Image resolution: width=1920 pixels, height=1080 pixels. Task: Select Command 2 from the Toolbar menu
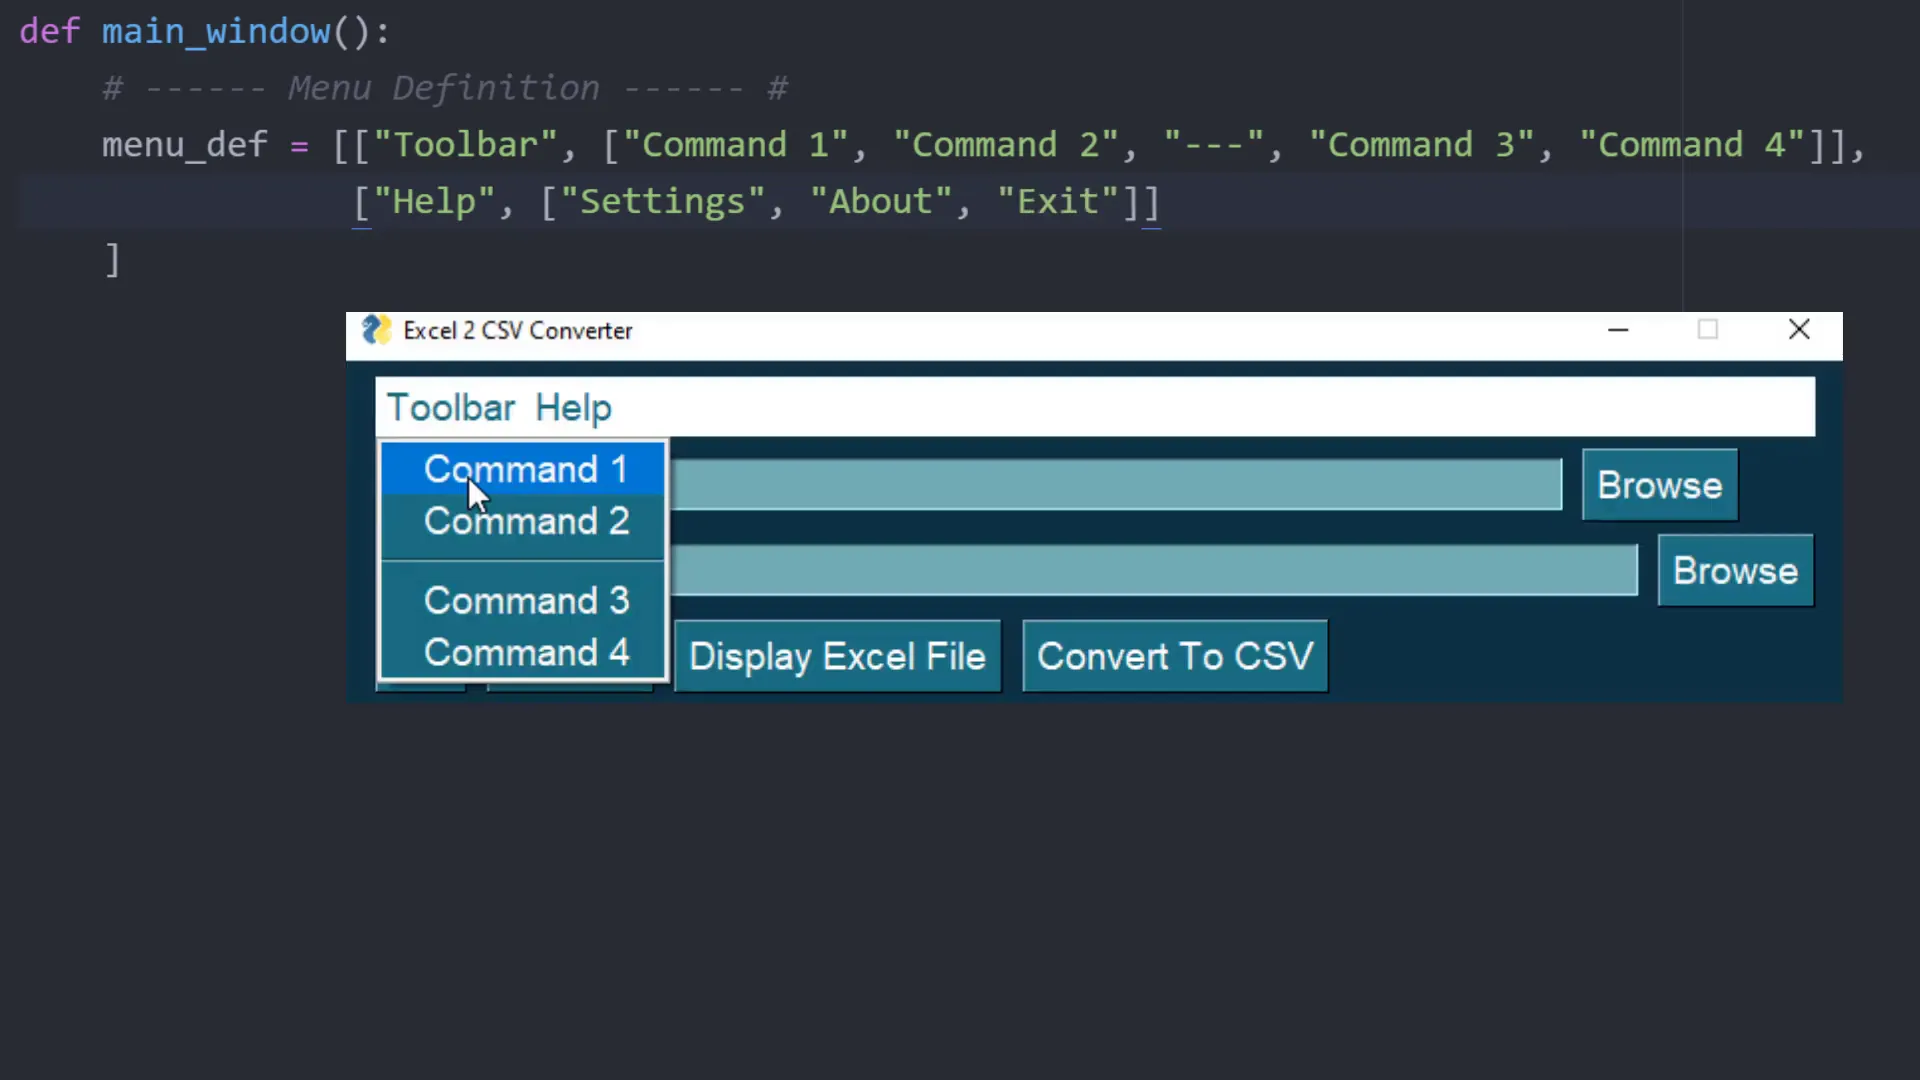[525, 521]
